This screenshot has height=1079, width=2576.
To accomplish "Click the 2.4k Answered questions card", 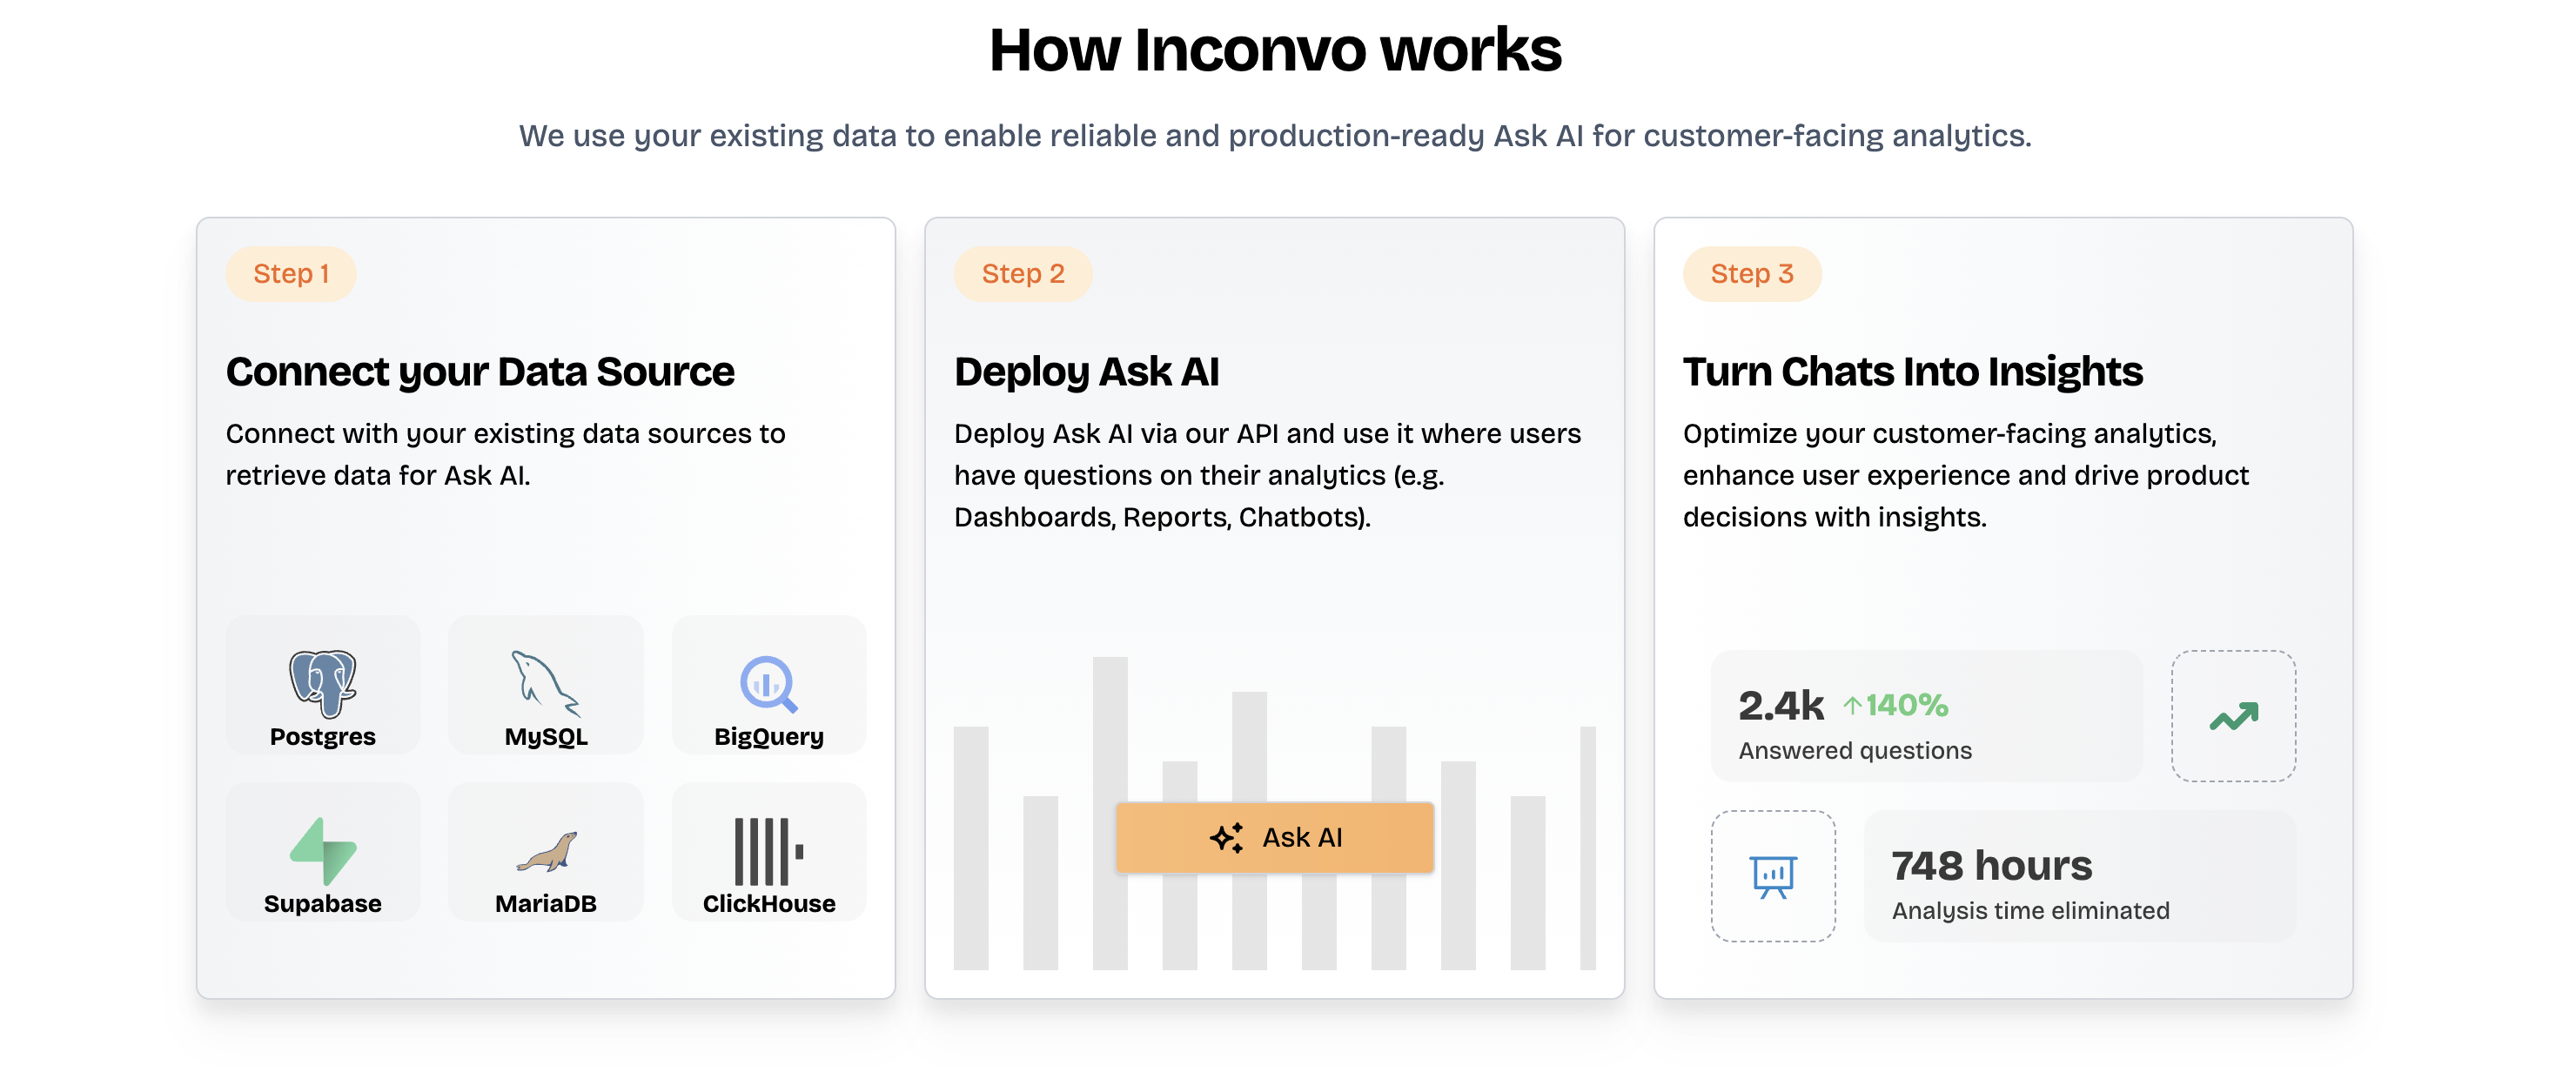I will [x=1925, y=716].
